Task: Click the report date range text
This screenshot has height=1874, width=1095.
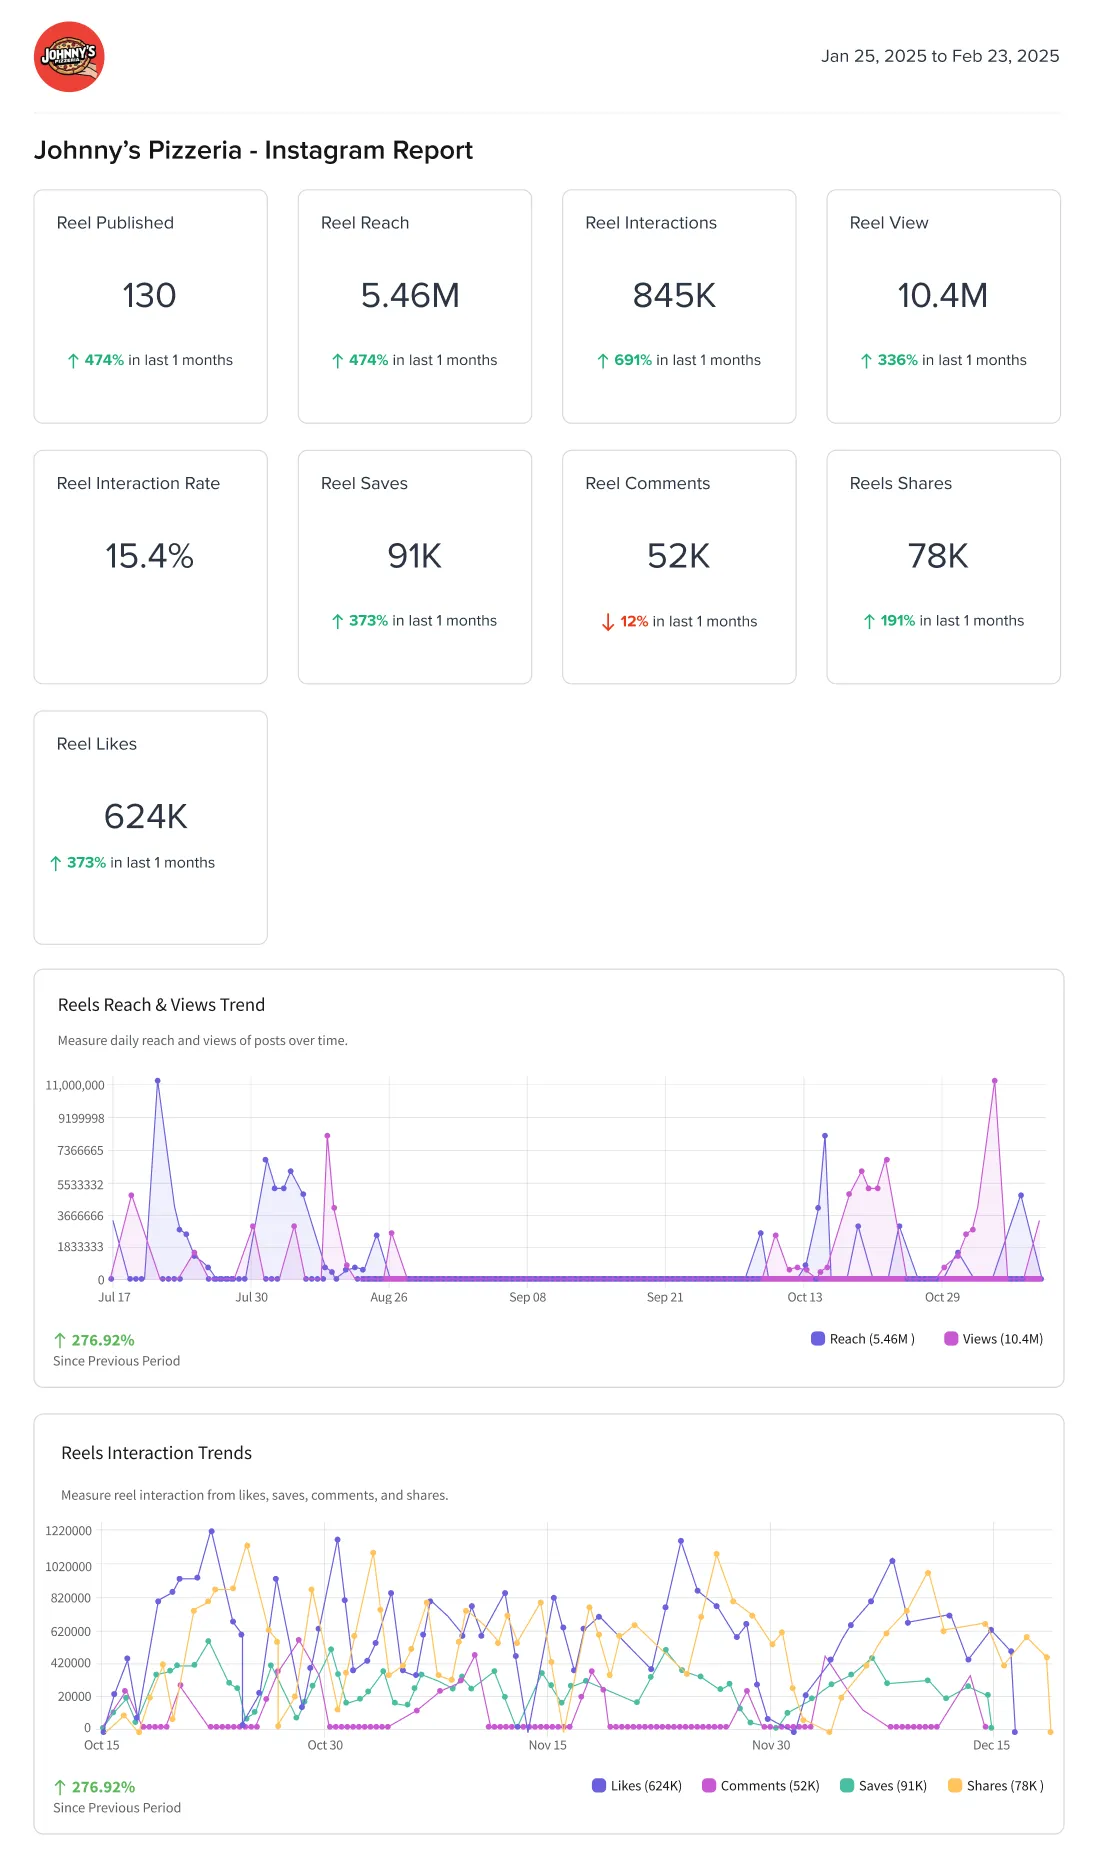Action: tap(940, 56)
